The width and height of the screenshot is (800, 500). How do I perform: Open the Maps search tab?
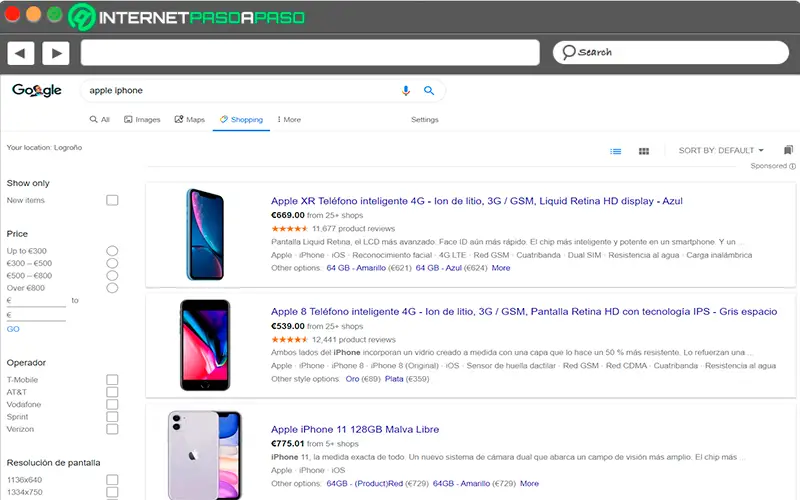pos(189,120)
